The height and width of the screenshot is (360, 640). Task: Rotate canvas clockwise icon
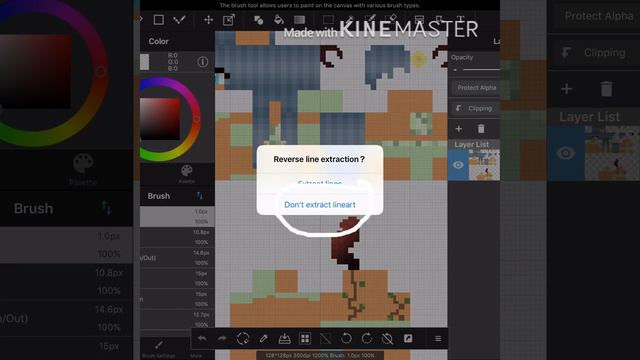(x=367, y=338)
